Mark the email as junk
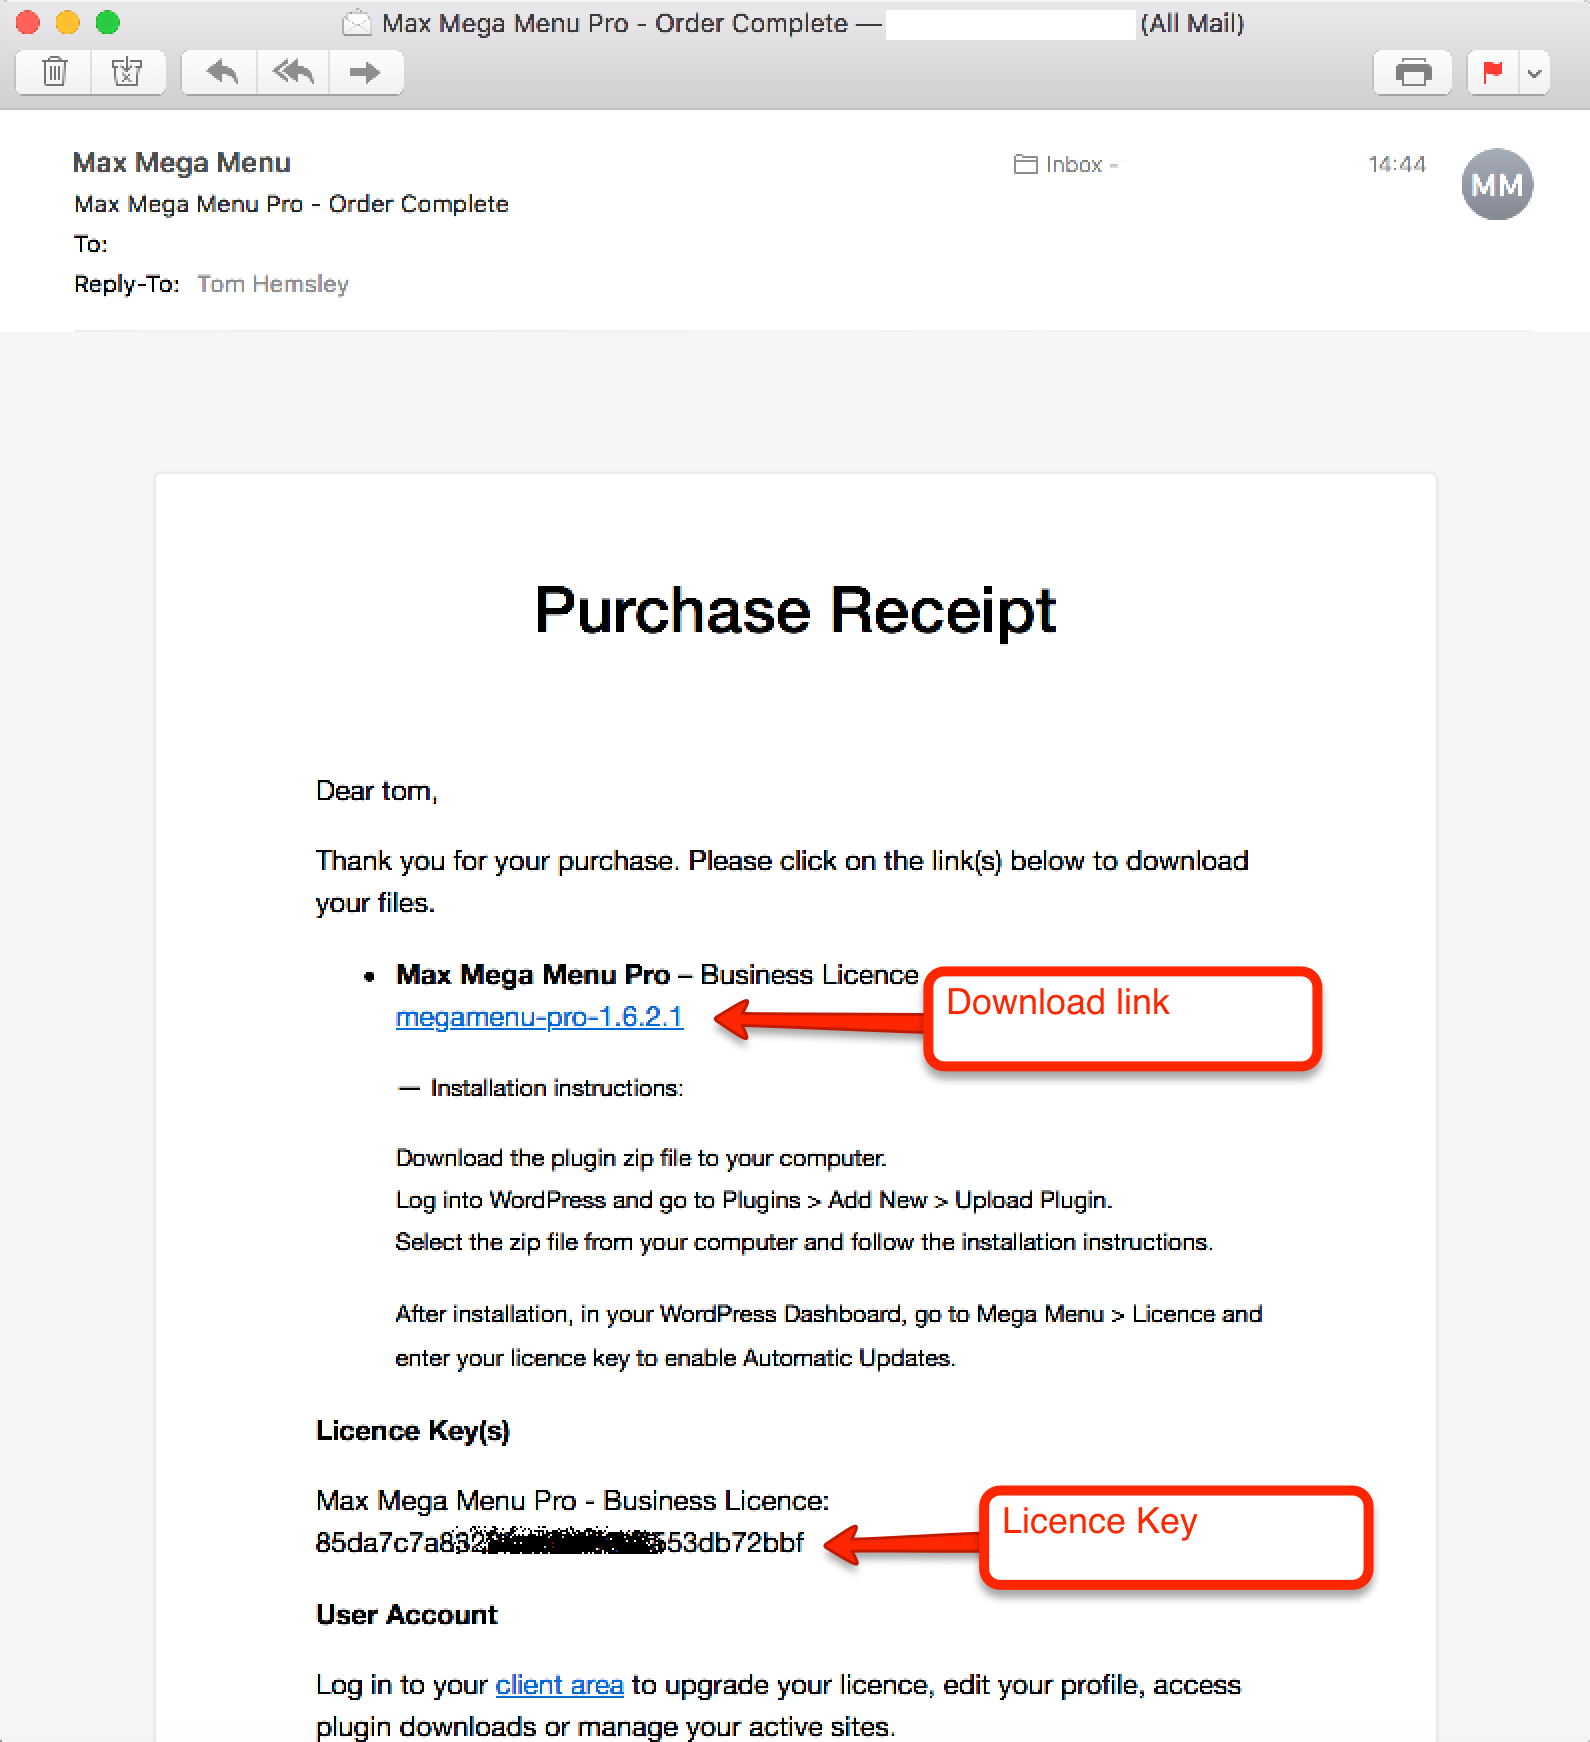This screenshot has height=1742, width=1590. [x=127, y=72]
